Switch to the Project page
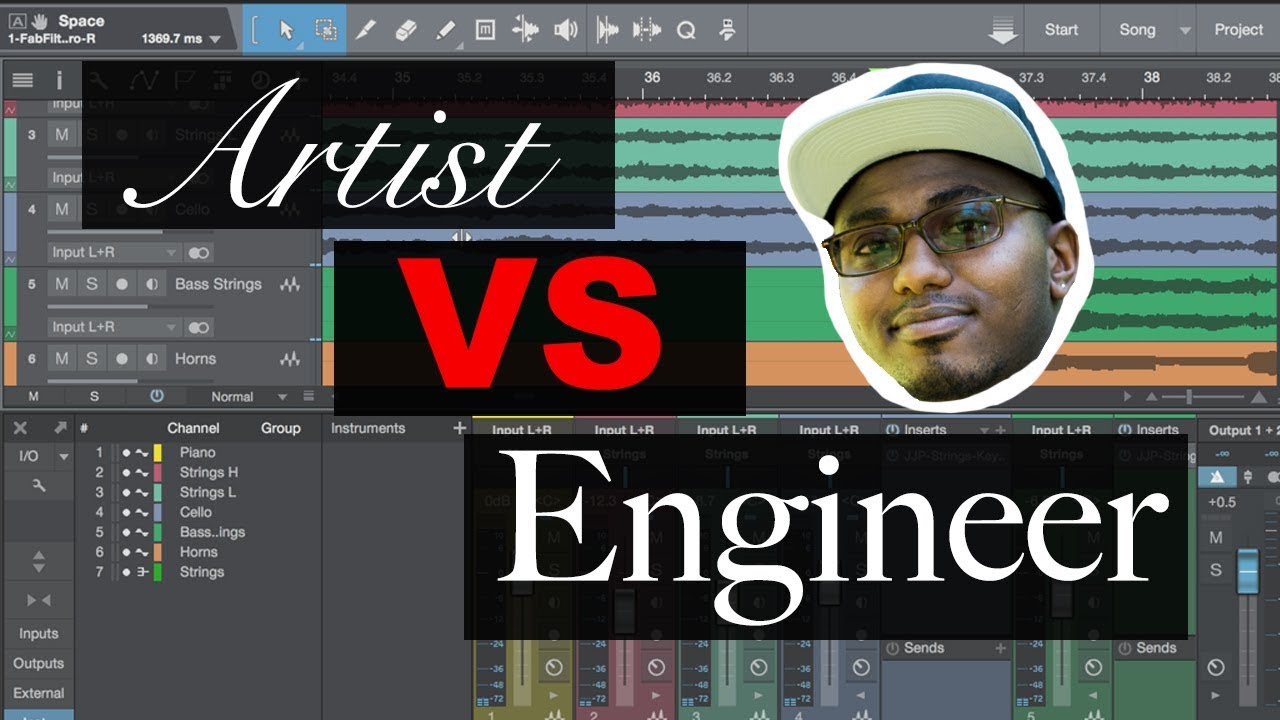This screenshot has width=1280, height=720. (1238, 30)
